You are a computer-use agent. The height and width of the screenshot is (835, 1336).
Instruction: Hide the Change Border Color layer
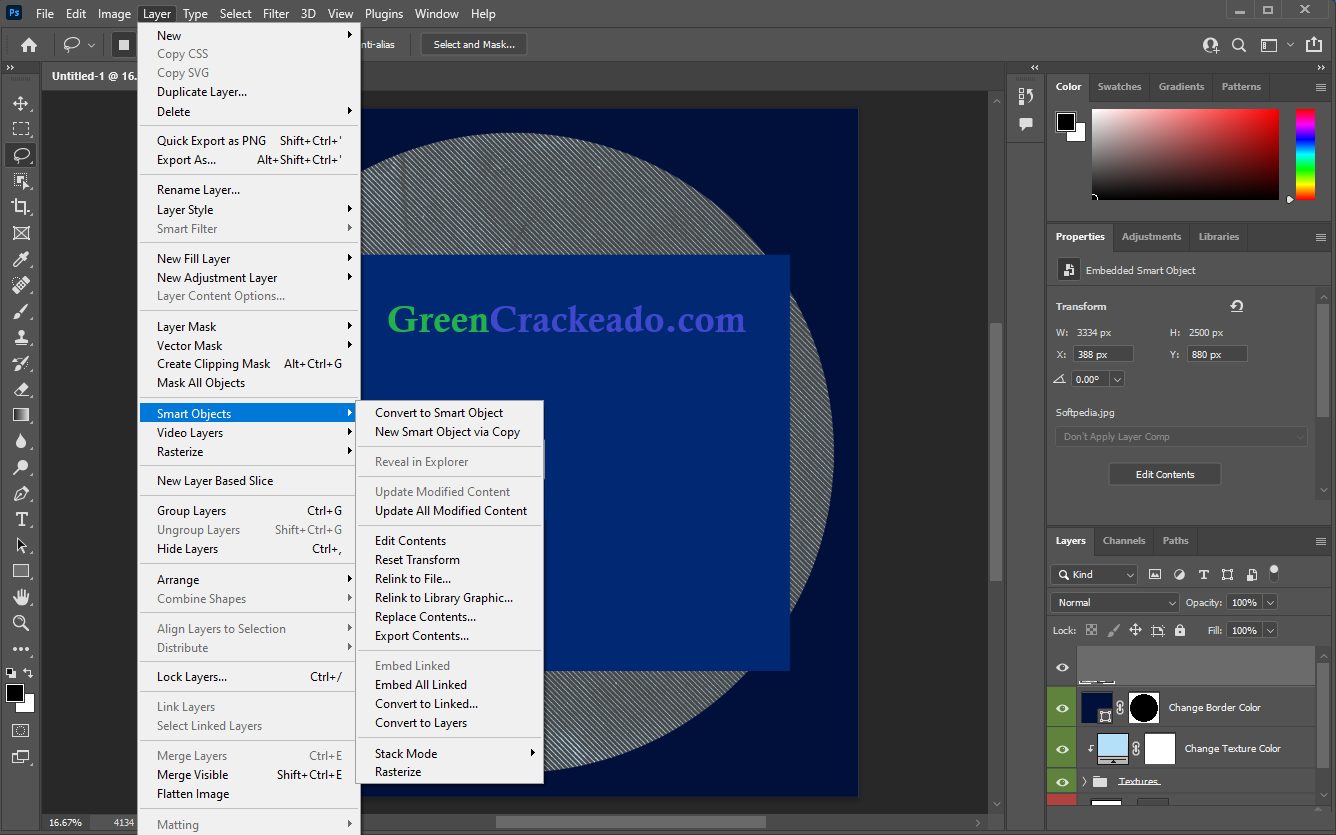tap(1061, 707)
